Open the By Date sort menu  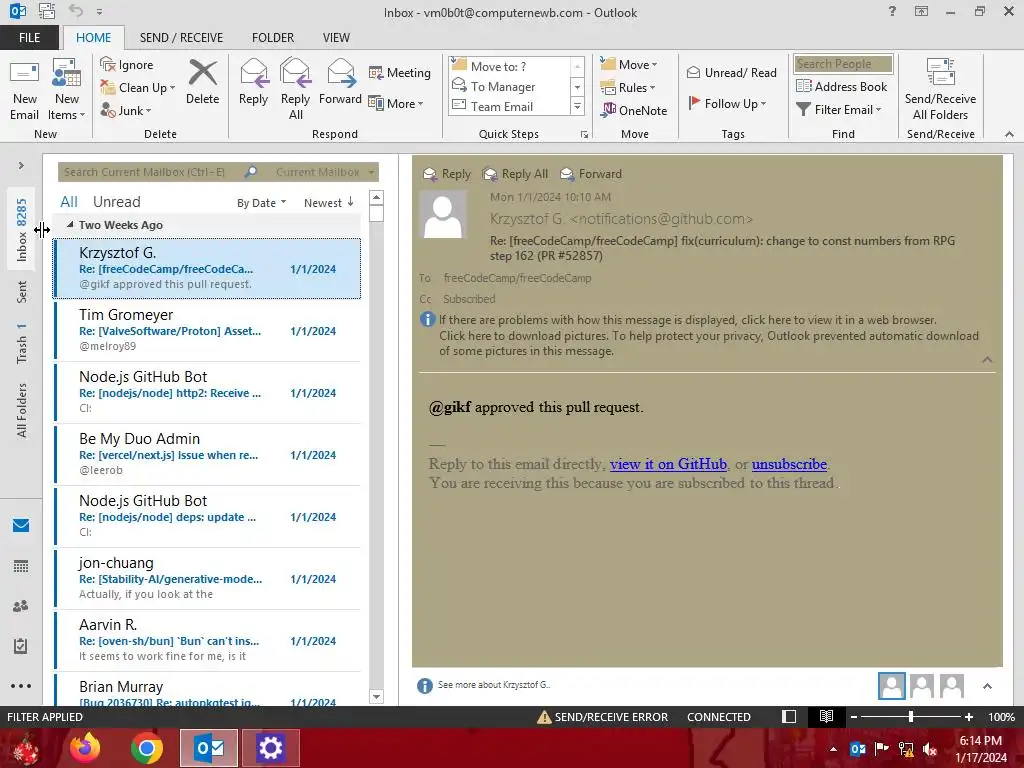tap(261, 203)
